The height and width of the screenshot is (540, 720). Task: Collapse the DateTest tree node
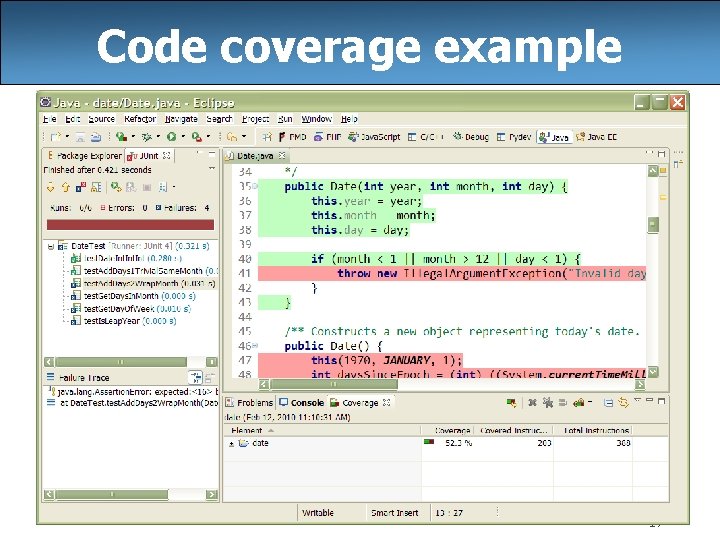[51, 247]
